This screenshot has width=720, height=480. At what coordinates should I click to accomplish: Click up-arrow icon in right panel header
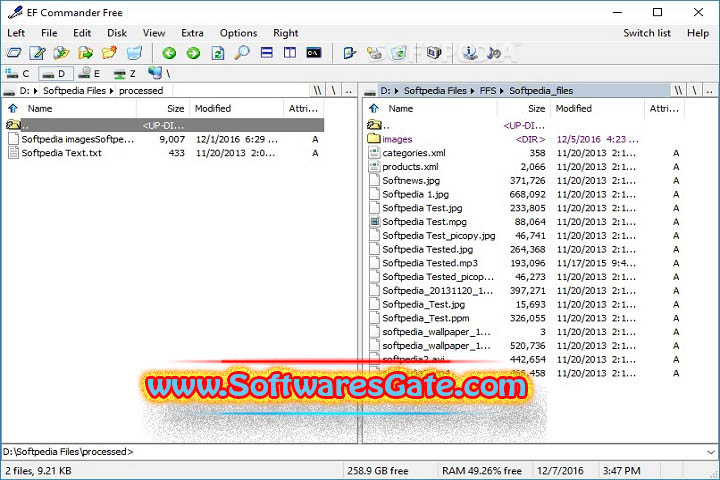point(374,108)
